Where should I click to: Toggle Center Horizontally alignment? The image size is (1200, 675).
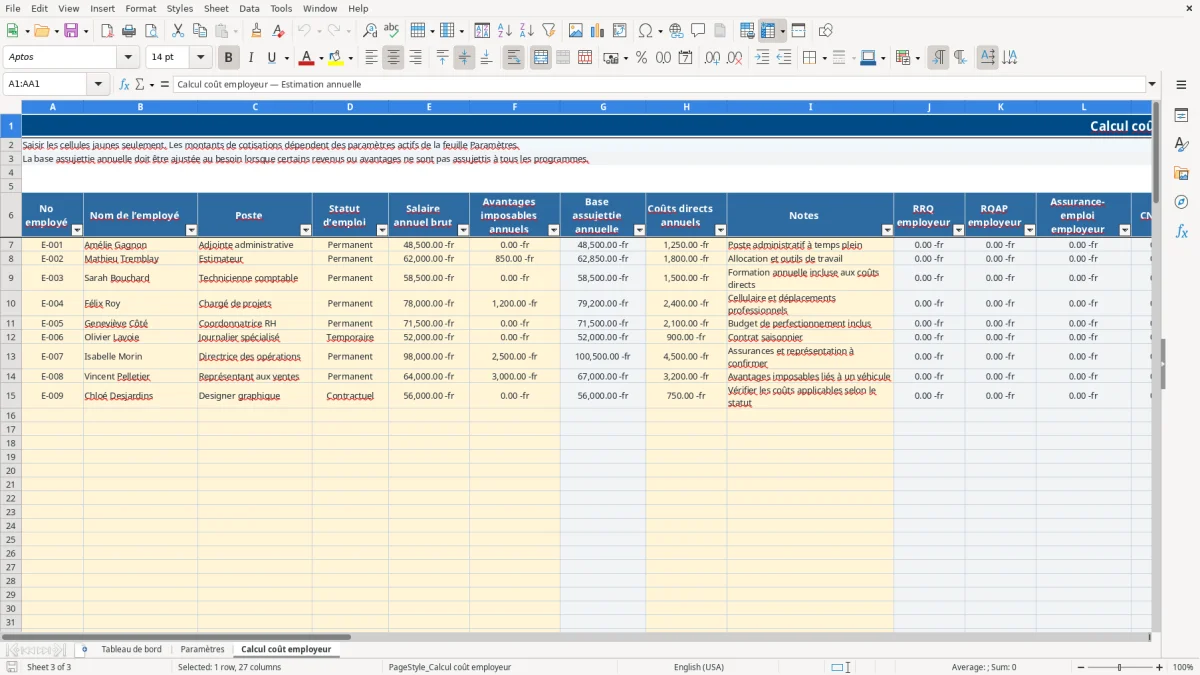(393, 58)
